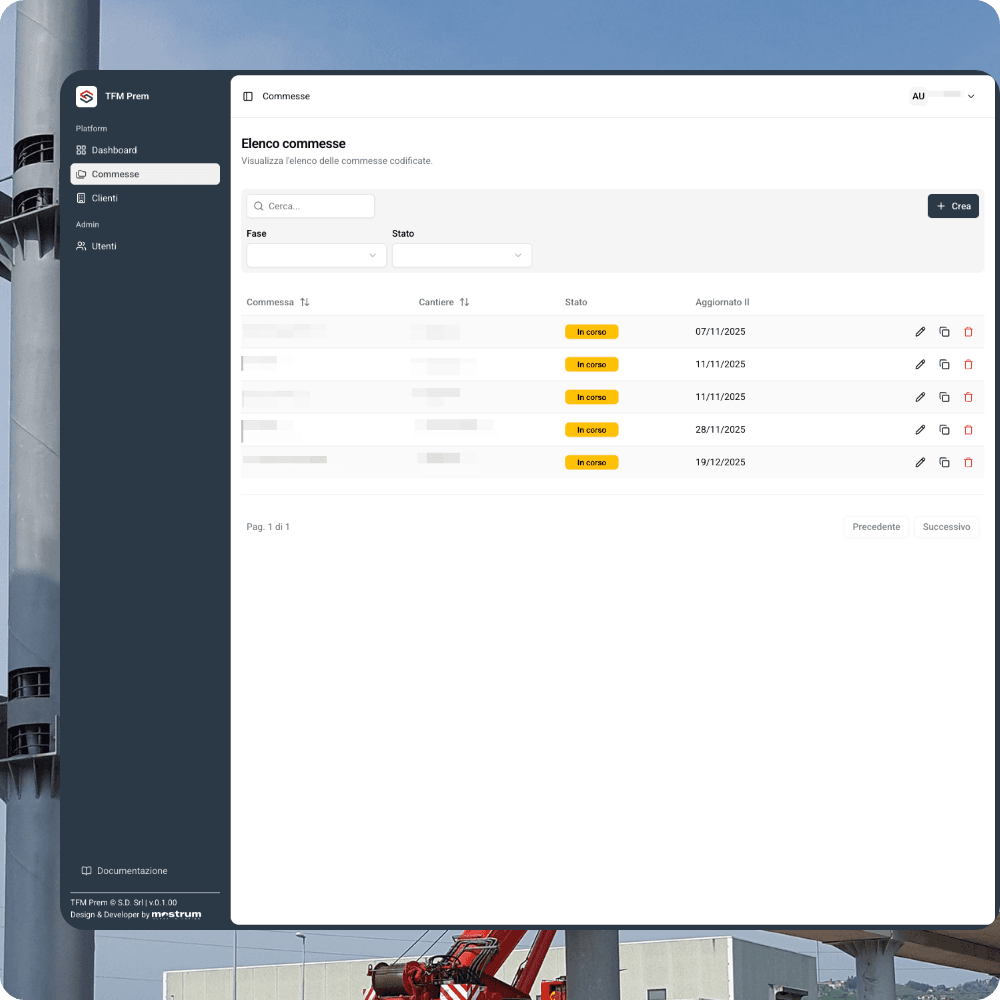
Task: Select the edit pencil icon on first row
Action: point(920,331)
